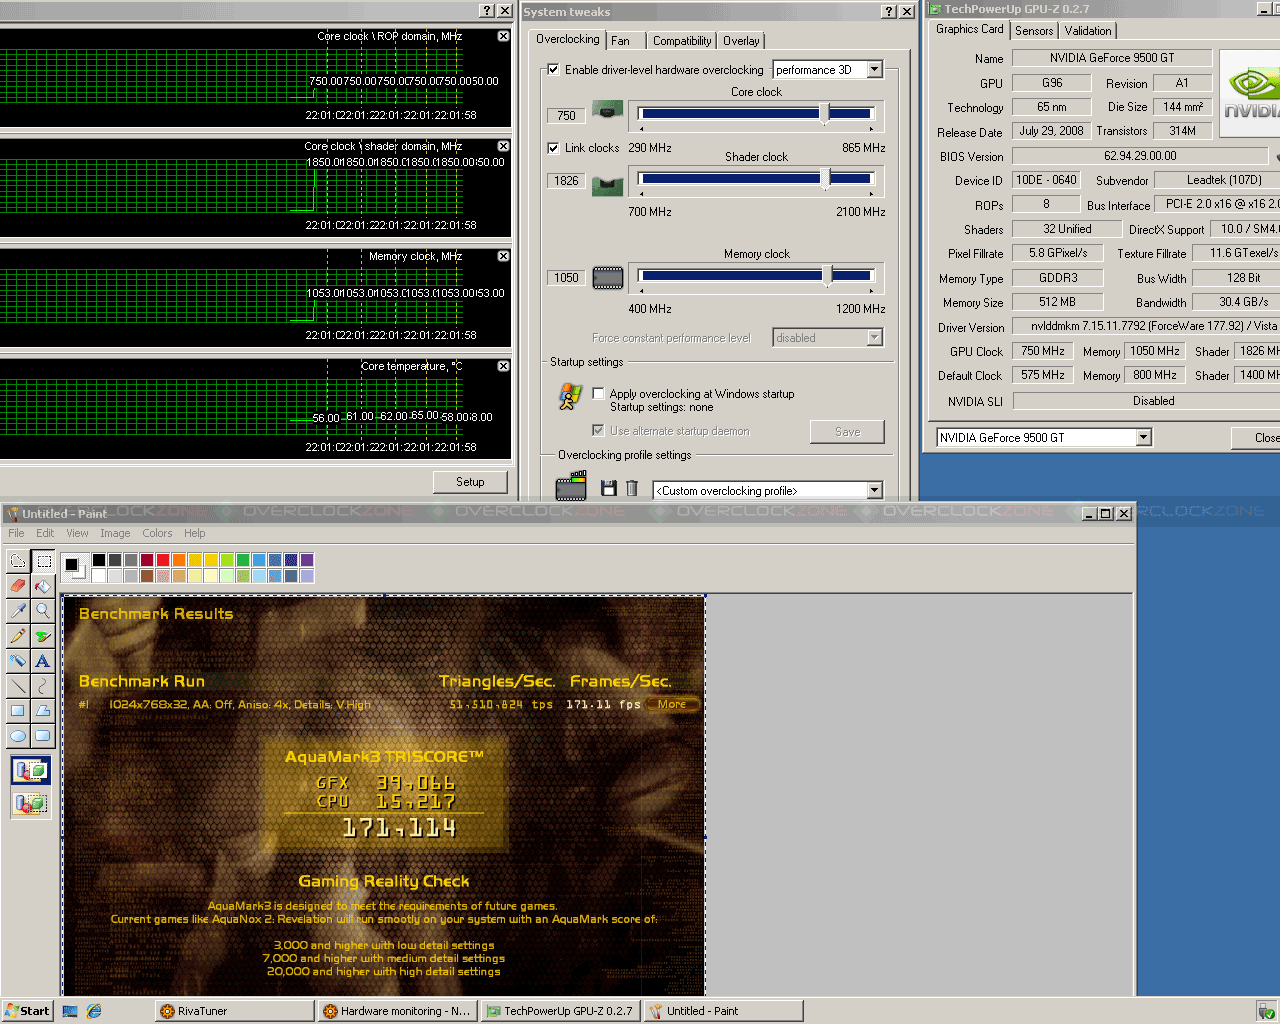
Task: Choose the Rounded Rectangle tool
Action: (x=43, y=736)
